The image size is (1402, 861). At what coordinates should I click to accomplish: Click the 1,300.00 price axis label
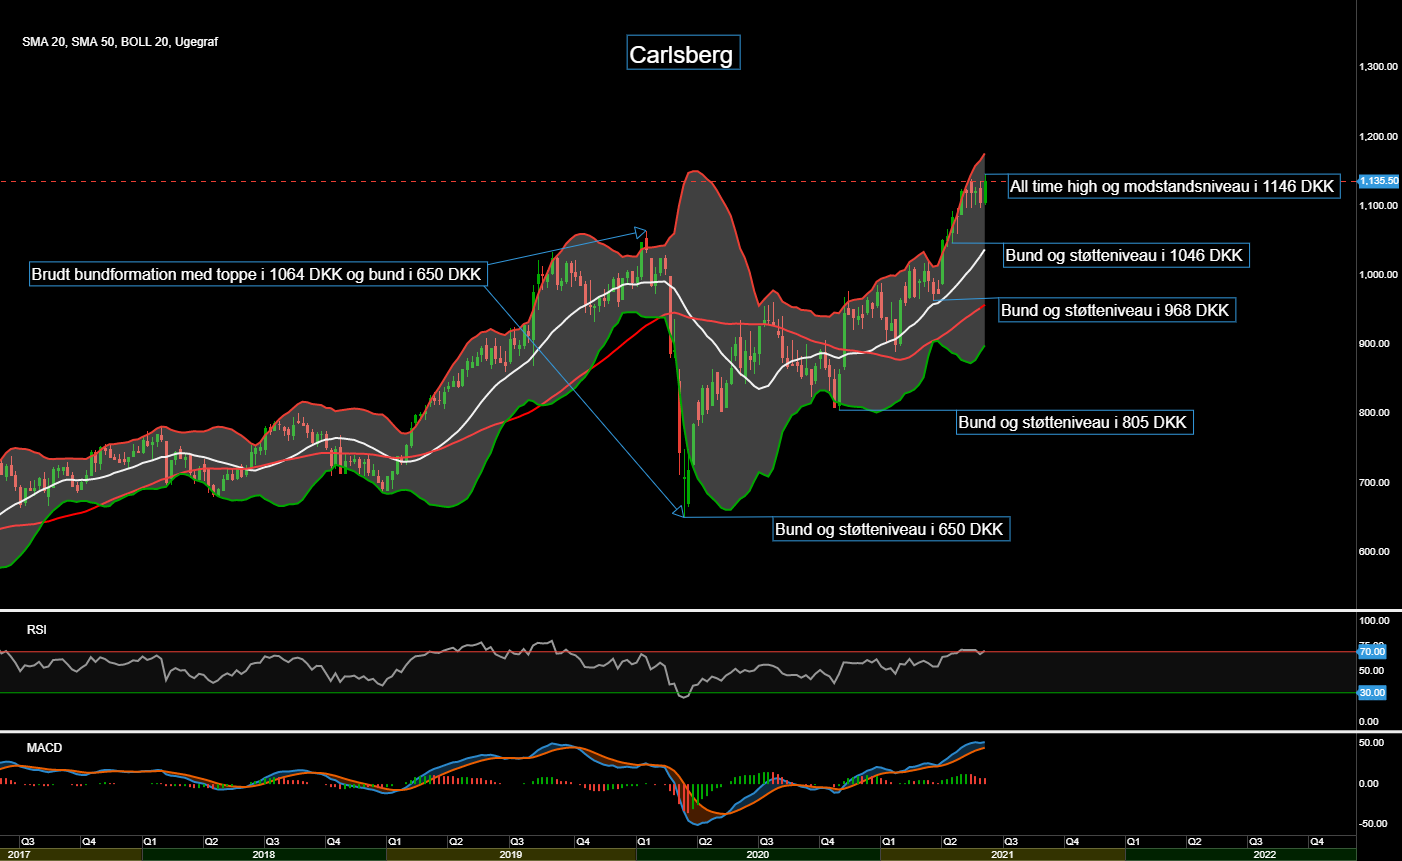(1378, 67)
